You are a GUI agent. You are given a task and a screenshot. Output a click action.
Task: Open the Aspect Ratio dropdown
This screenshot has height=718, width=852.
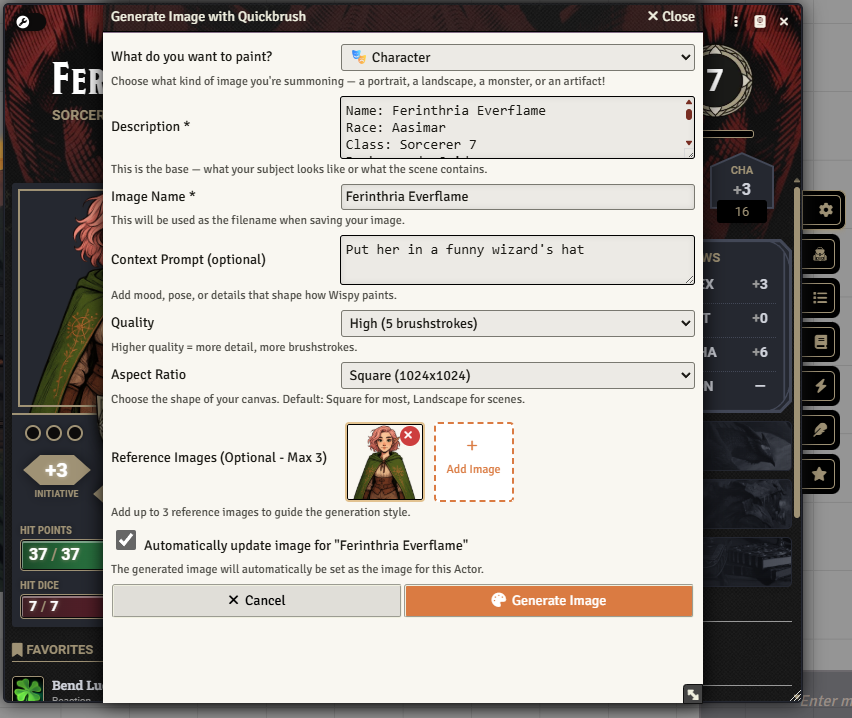(x=517, y=375)
